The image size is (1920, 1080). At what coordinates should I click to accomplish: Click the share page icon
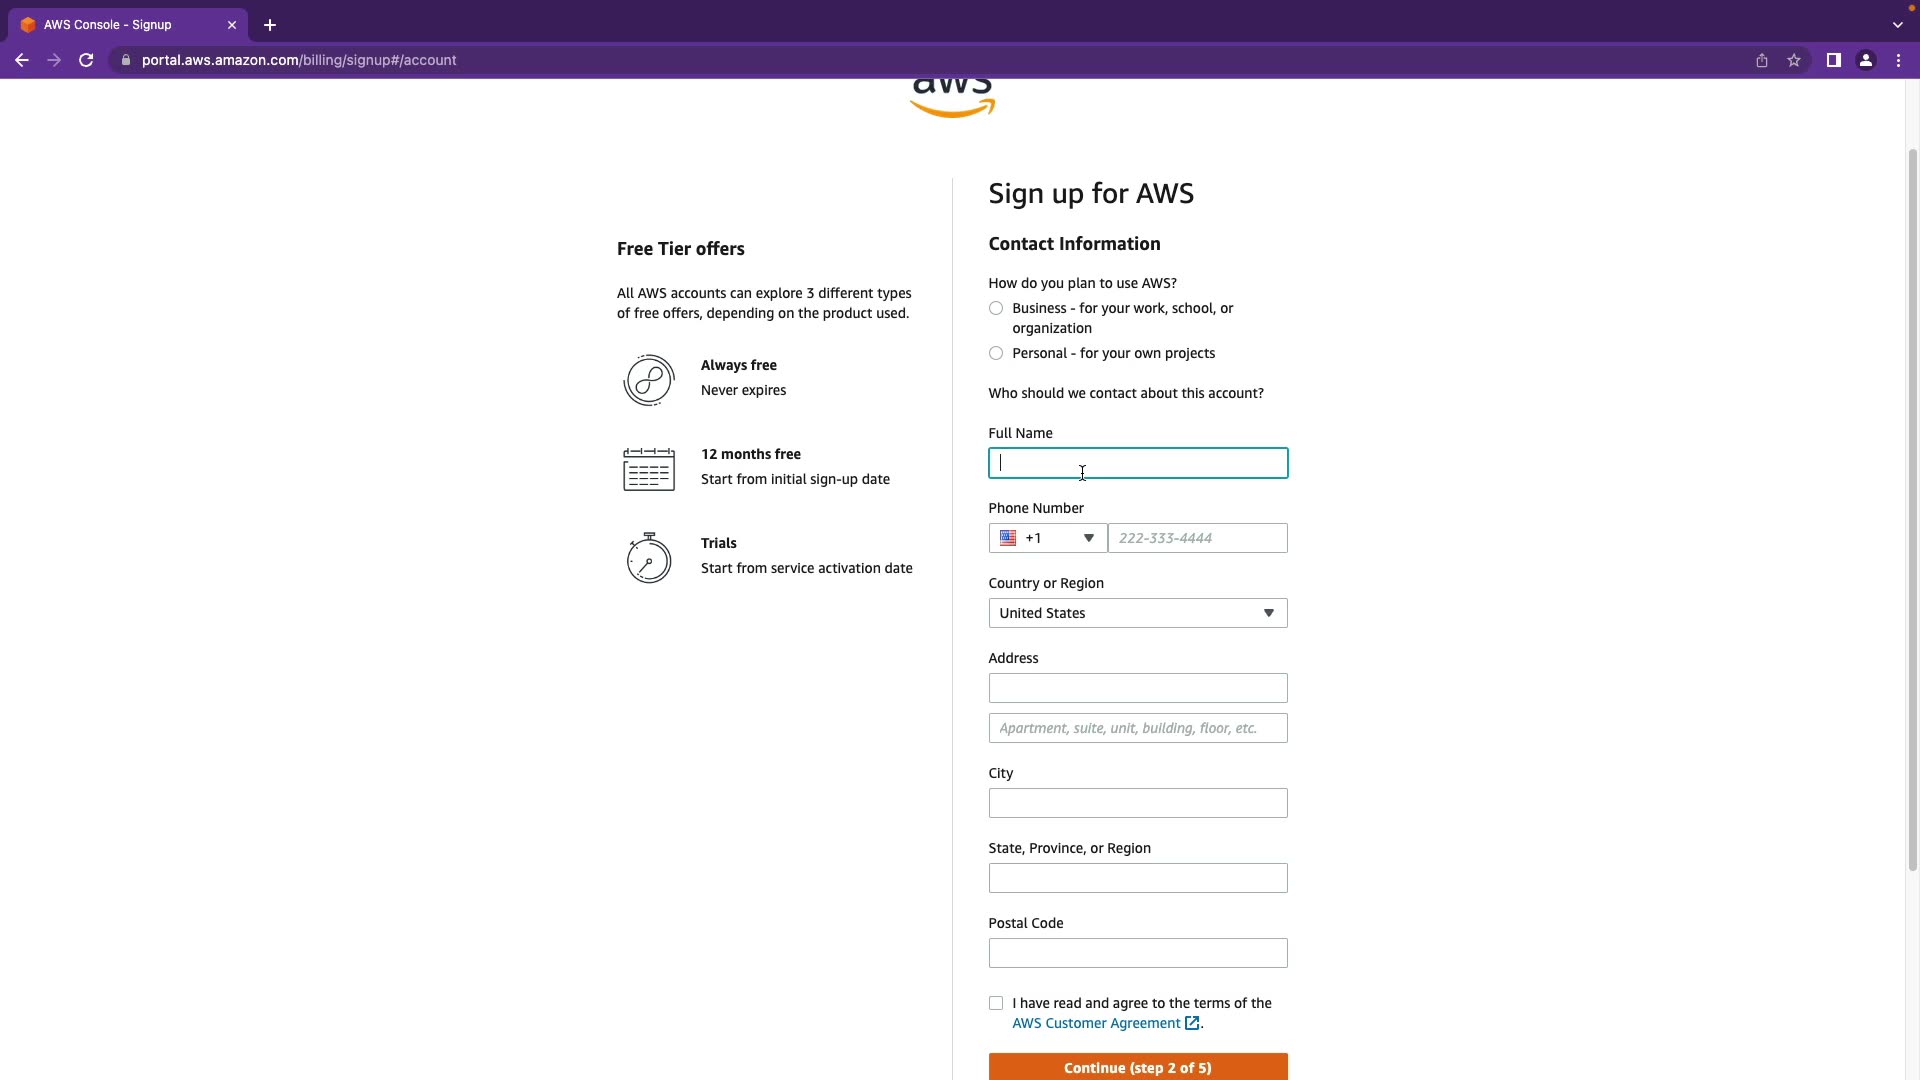click(x=1762, y=60)
